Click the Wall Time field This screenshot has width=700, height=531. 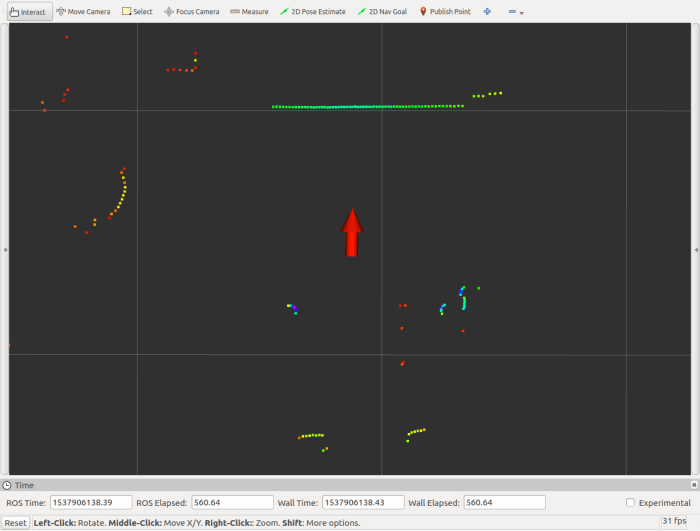point(363,503)
